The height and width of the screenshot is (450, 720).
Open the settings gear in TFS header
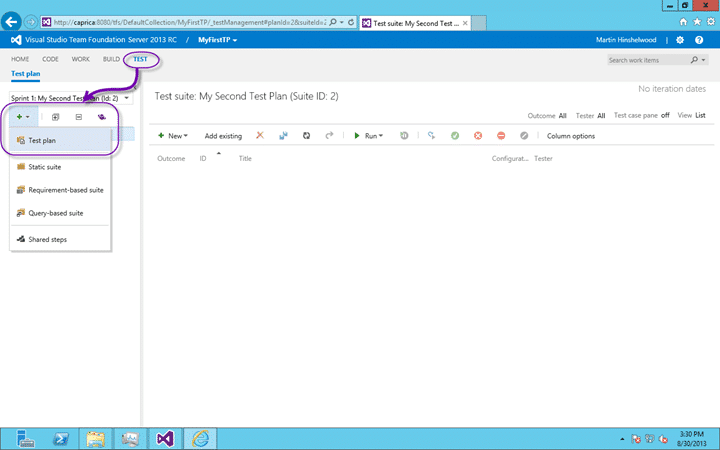pos(680,40)
